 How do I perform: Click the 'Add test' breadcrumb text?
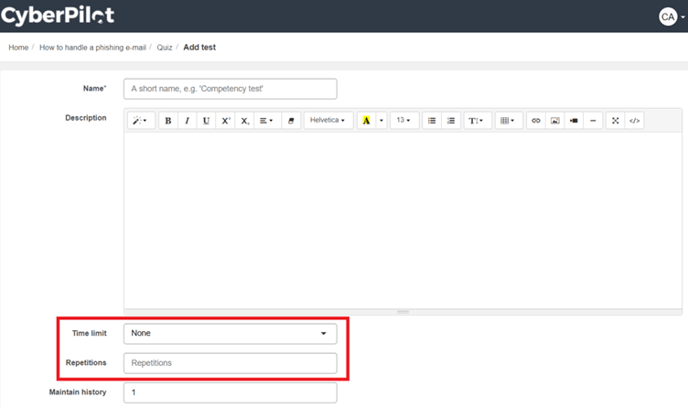coord(200,47)
